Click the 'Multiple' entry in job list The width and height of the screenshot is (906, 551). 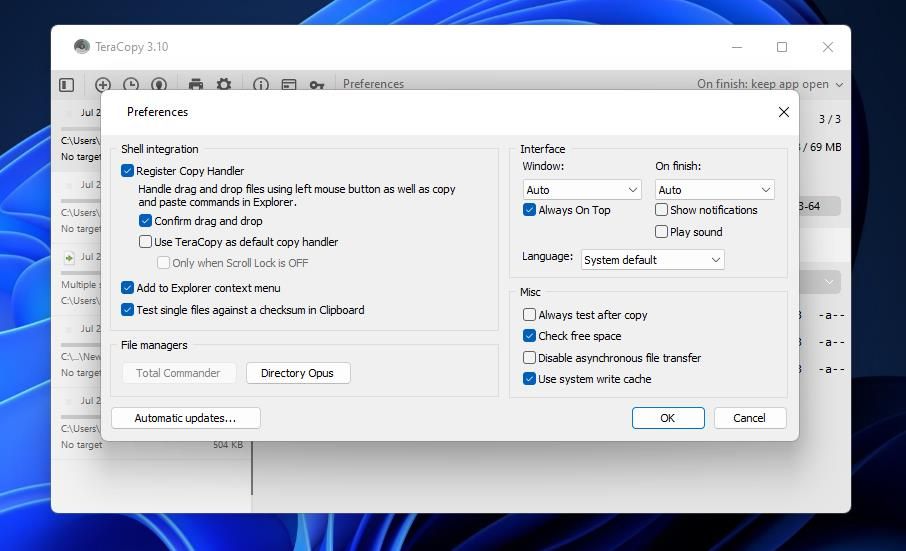click(80, 285)
